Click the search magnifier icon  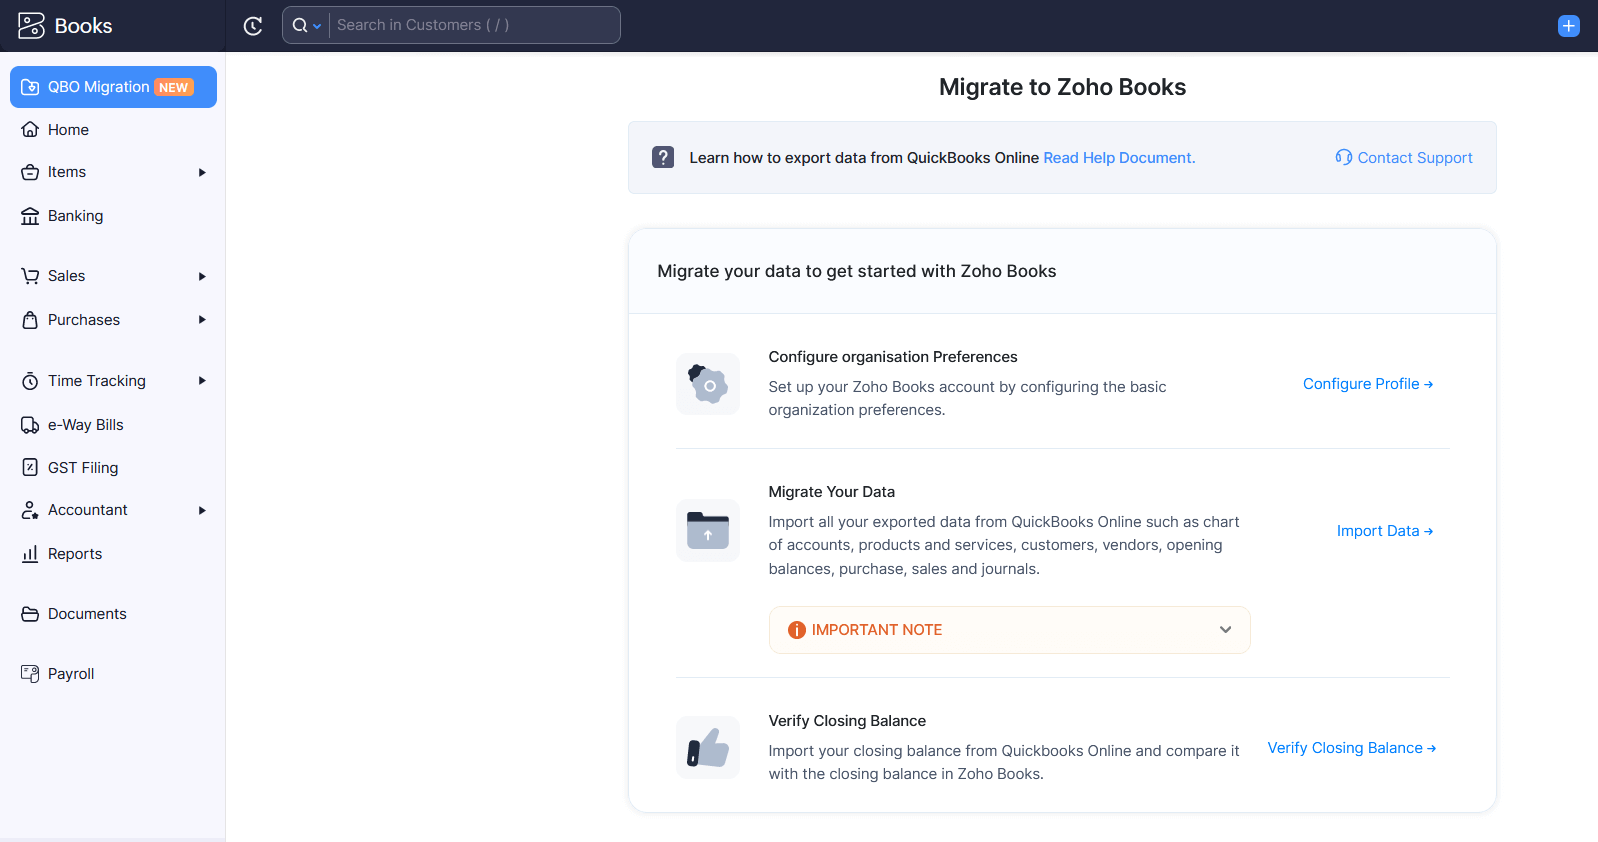click(x=299, y=25)
